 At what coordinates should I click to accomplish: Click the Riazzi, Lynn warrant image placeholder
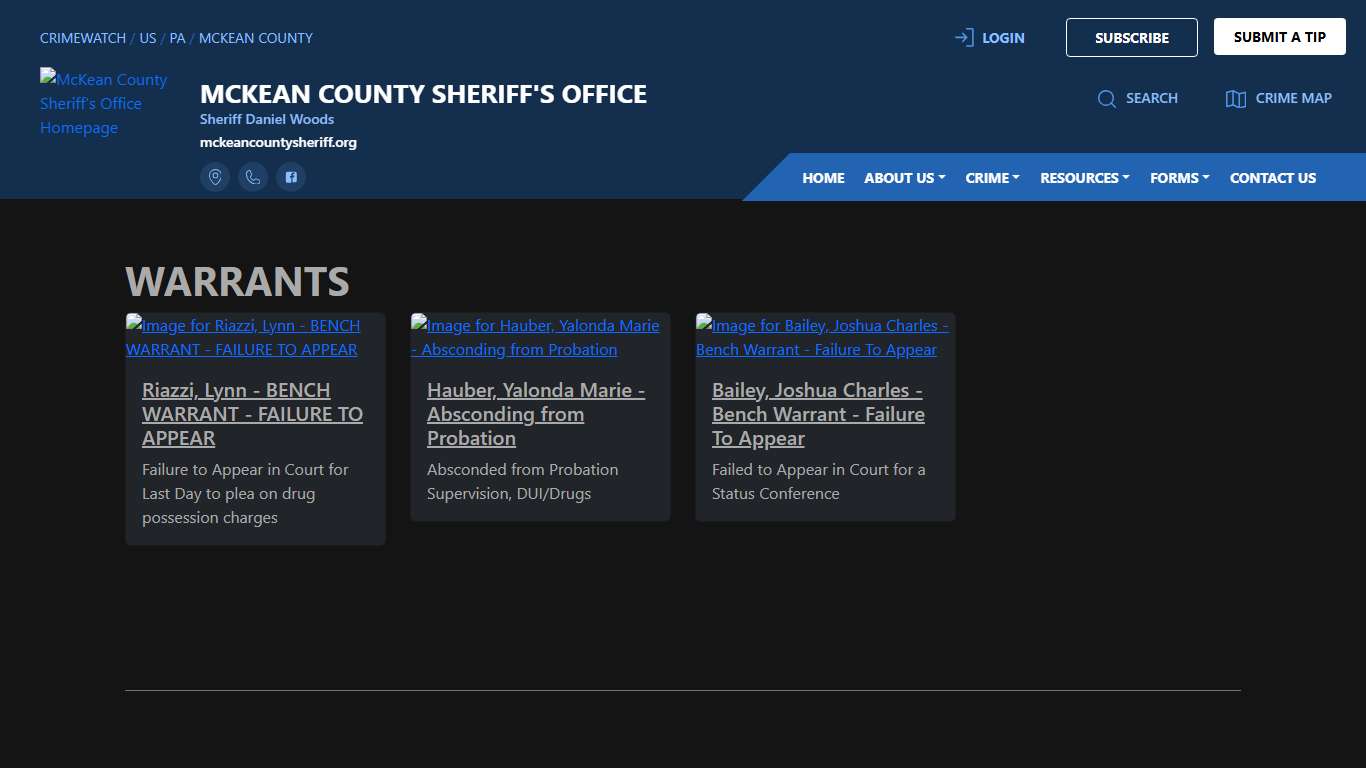(x=242, y=337)
